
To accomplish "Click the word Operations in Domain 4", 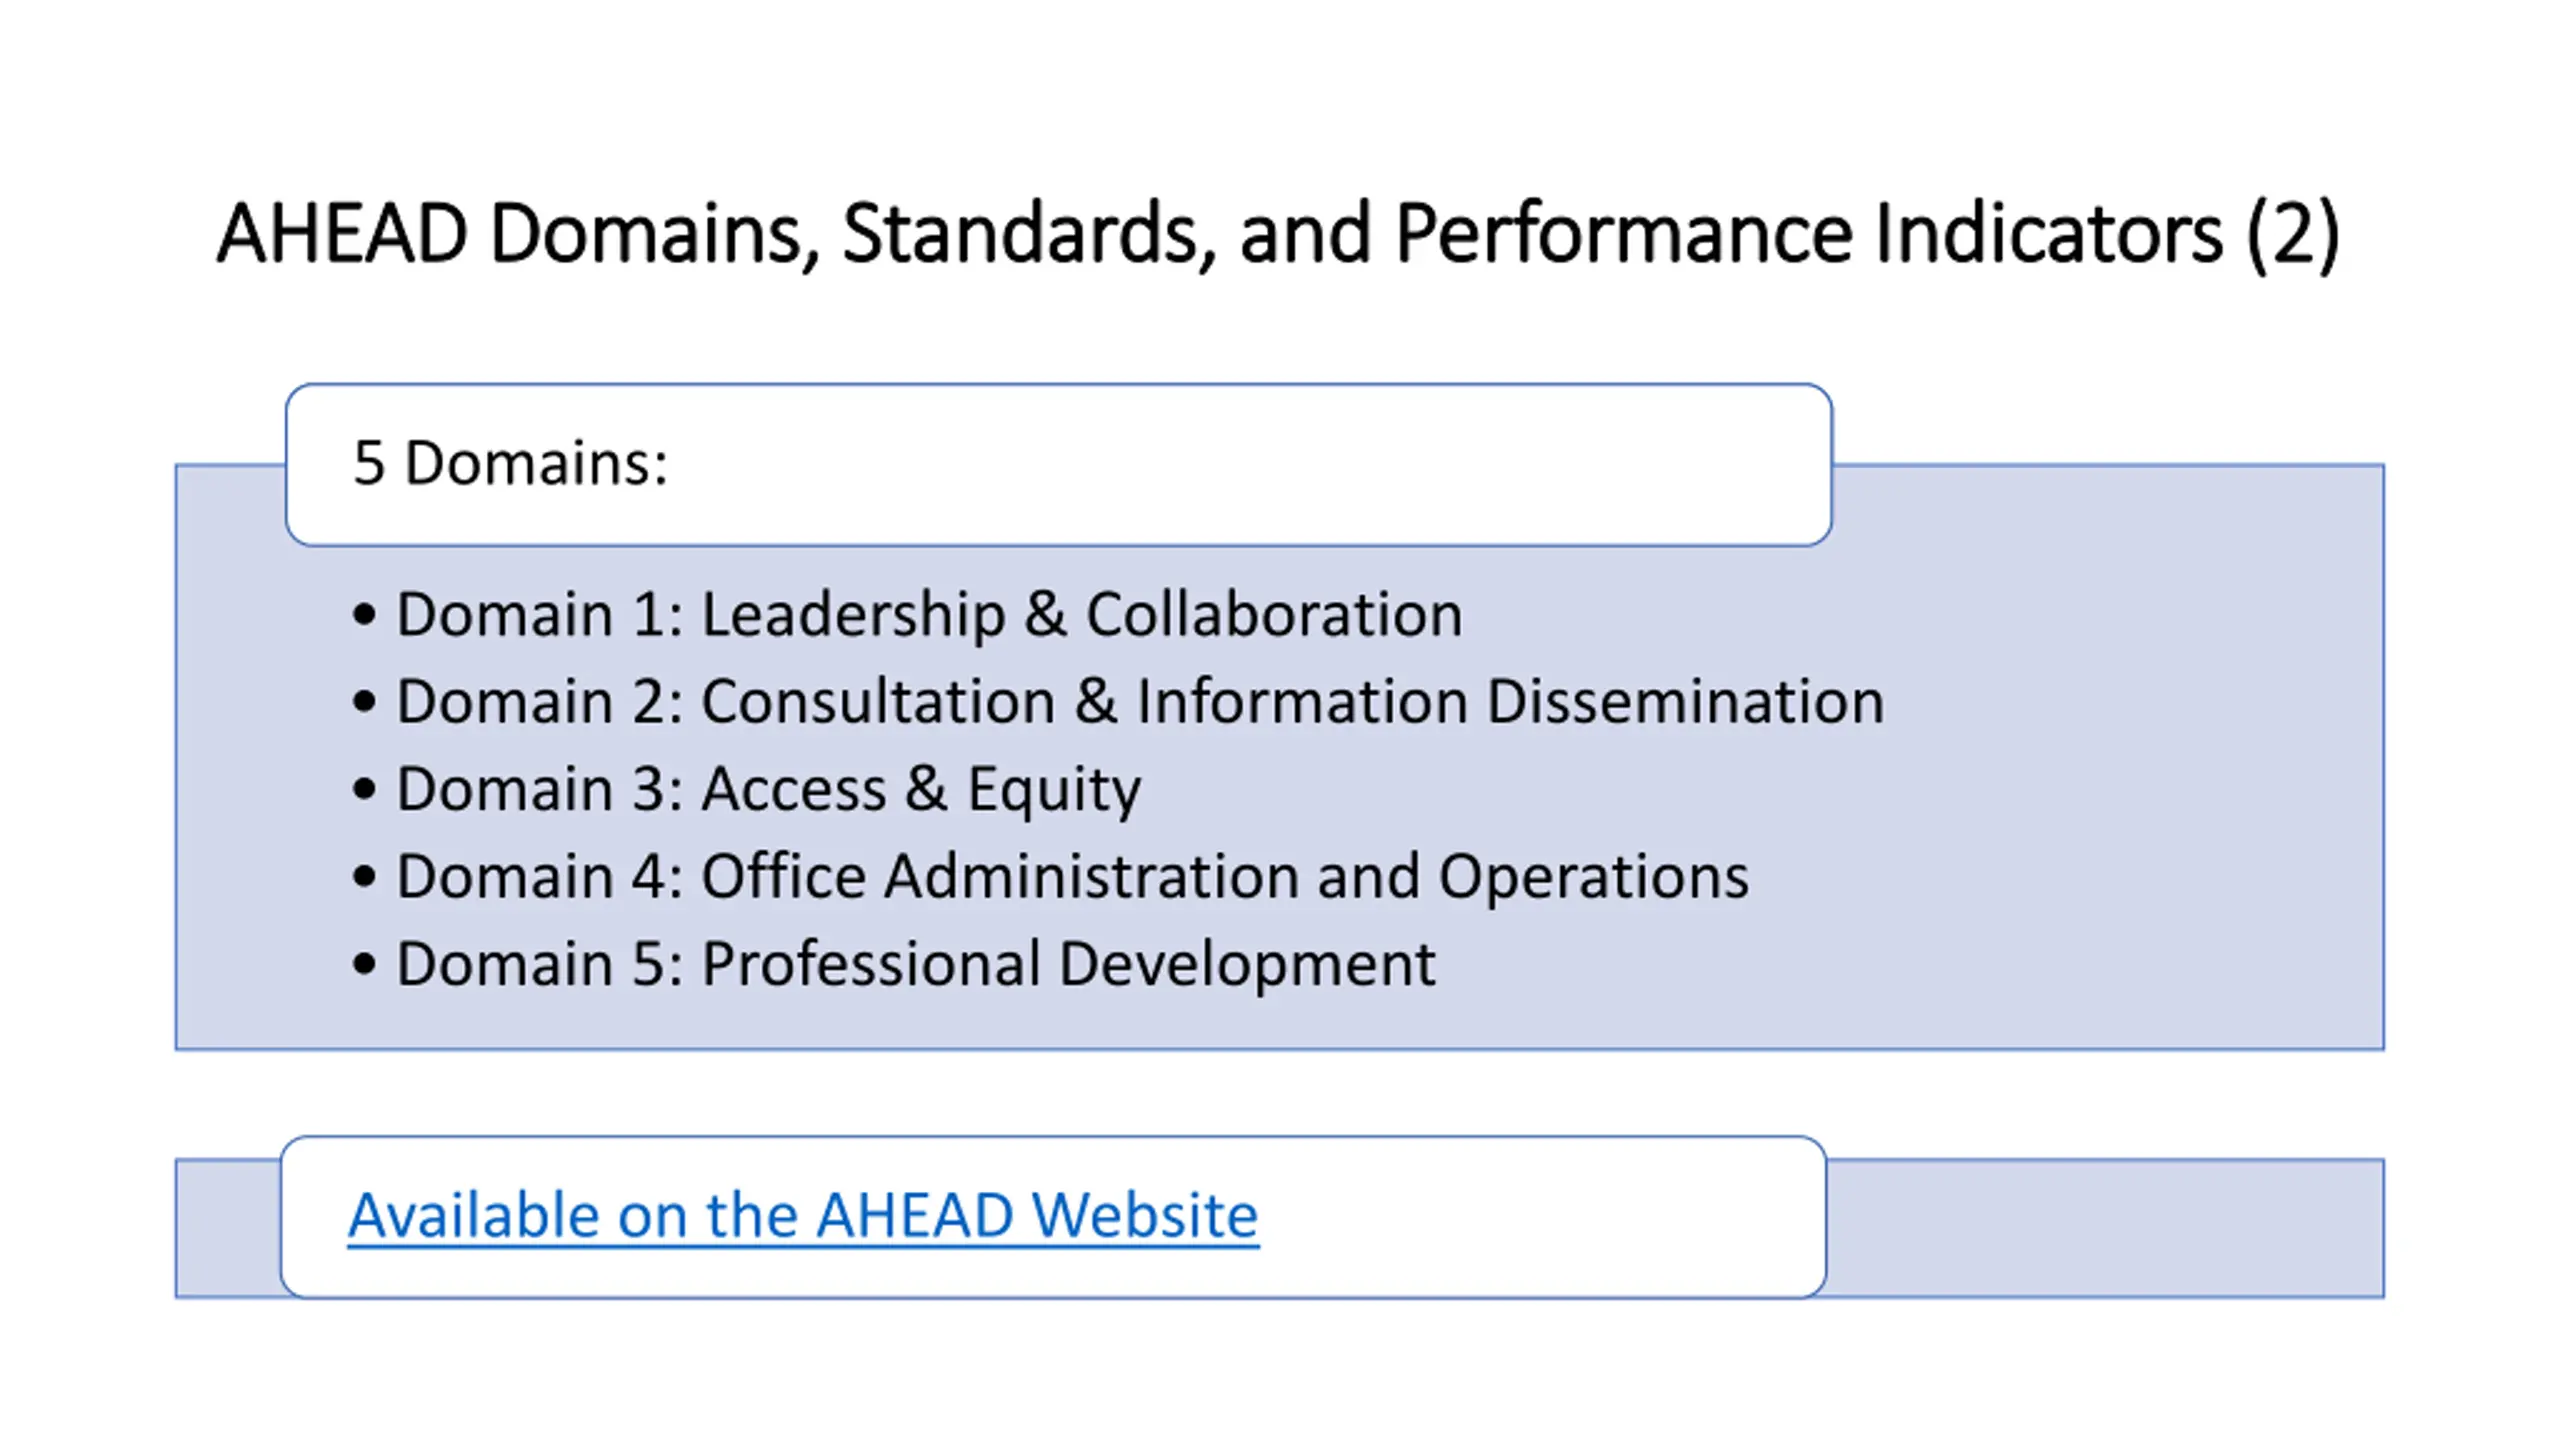I will click(x=1593, y=878).
